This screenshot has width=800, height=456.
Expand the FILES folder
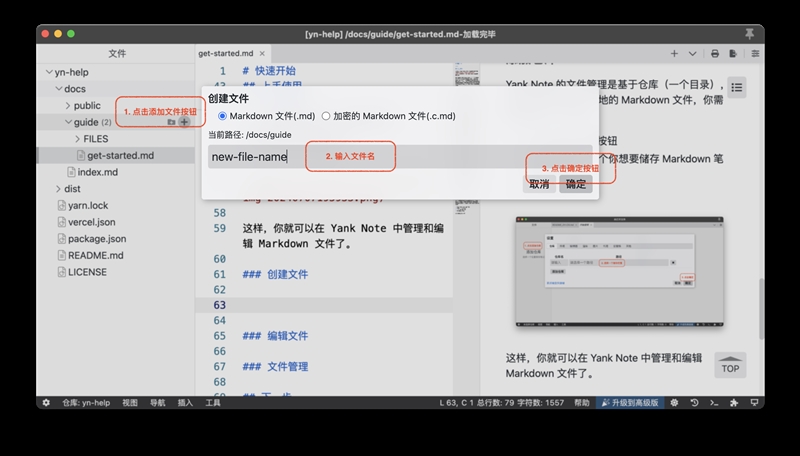[78, 139]
